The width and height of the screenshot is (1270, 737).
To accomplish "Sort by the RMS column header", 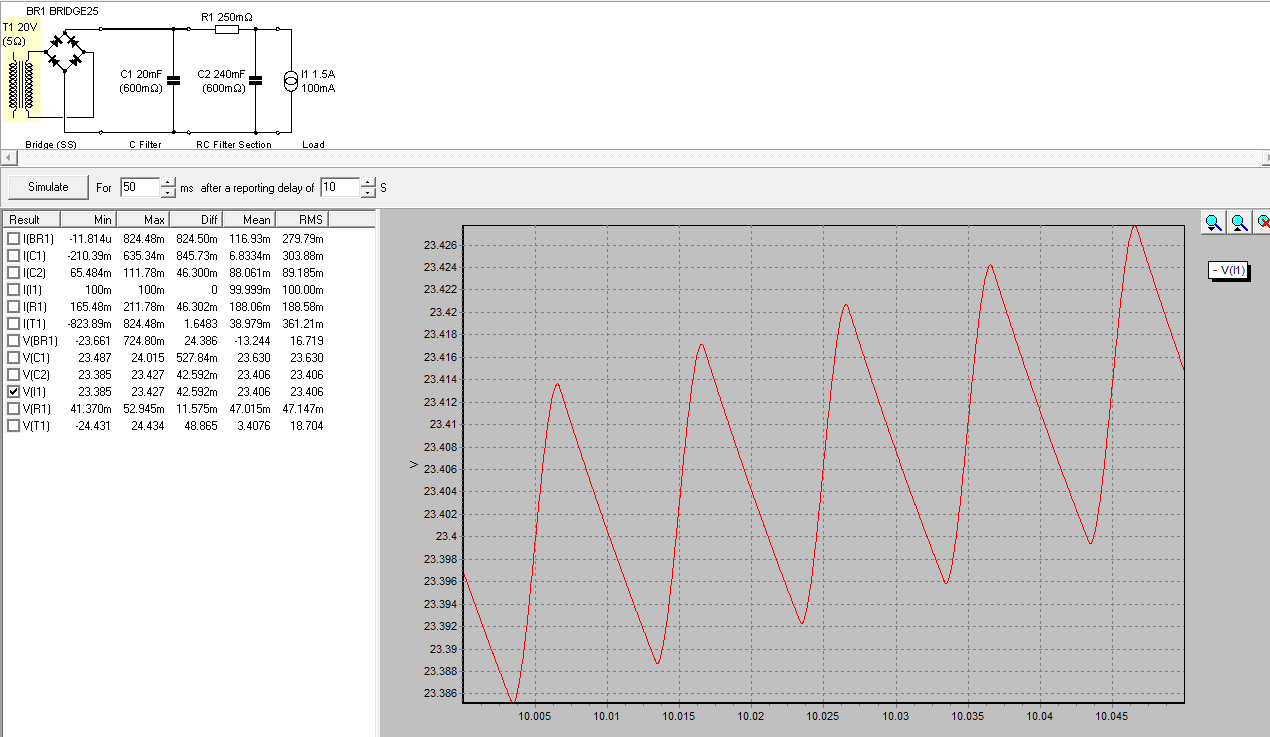I will pos(302,220).
